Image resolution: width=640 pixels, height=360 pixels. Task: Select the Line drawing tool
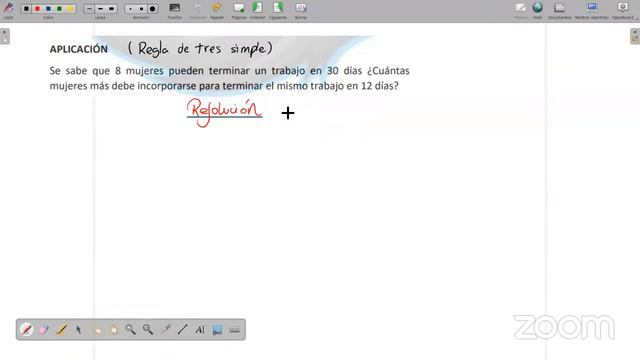182,330
